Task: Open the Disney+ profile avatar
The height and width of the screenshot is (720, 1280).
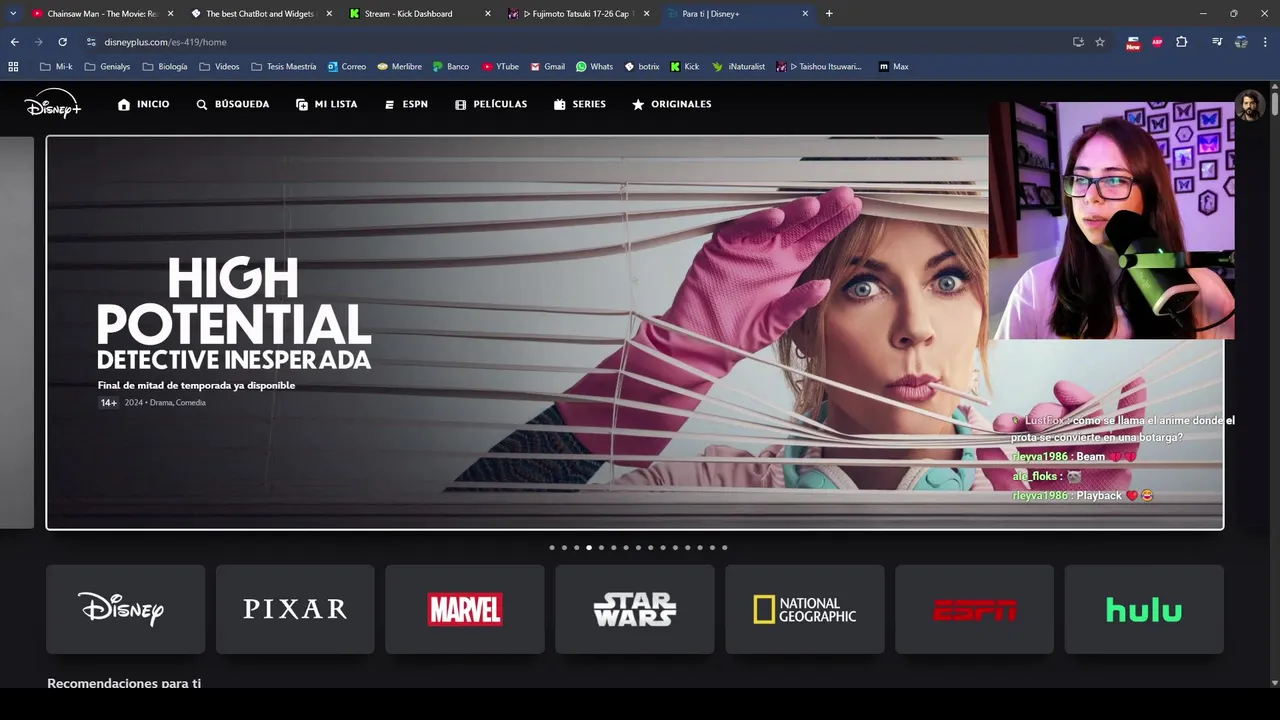Action: pos(1249,105)
